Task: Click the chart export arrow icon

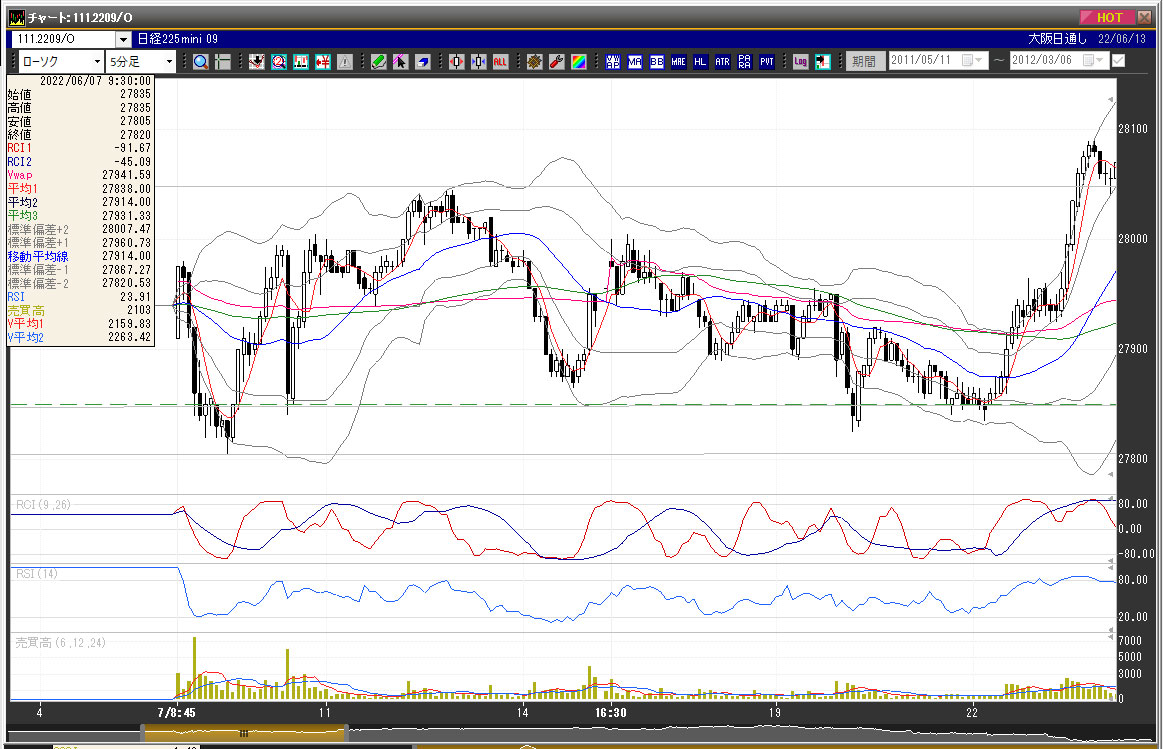Action: pos(823,62)
